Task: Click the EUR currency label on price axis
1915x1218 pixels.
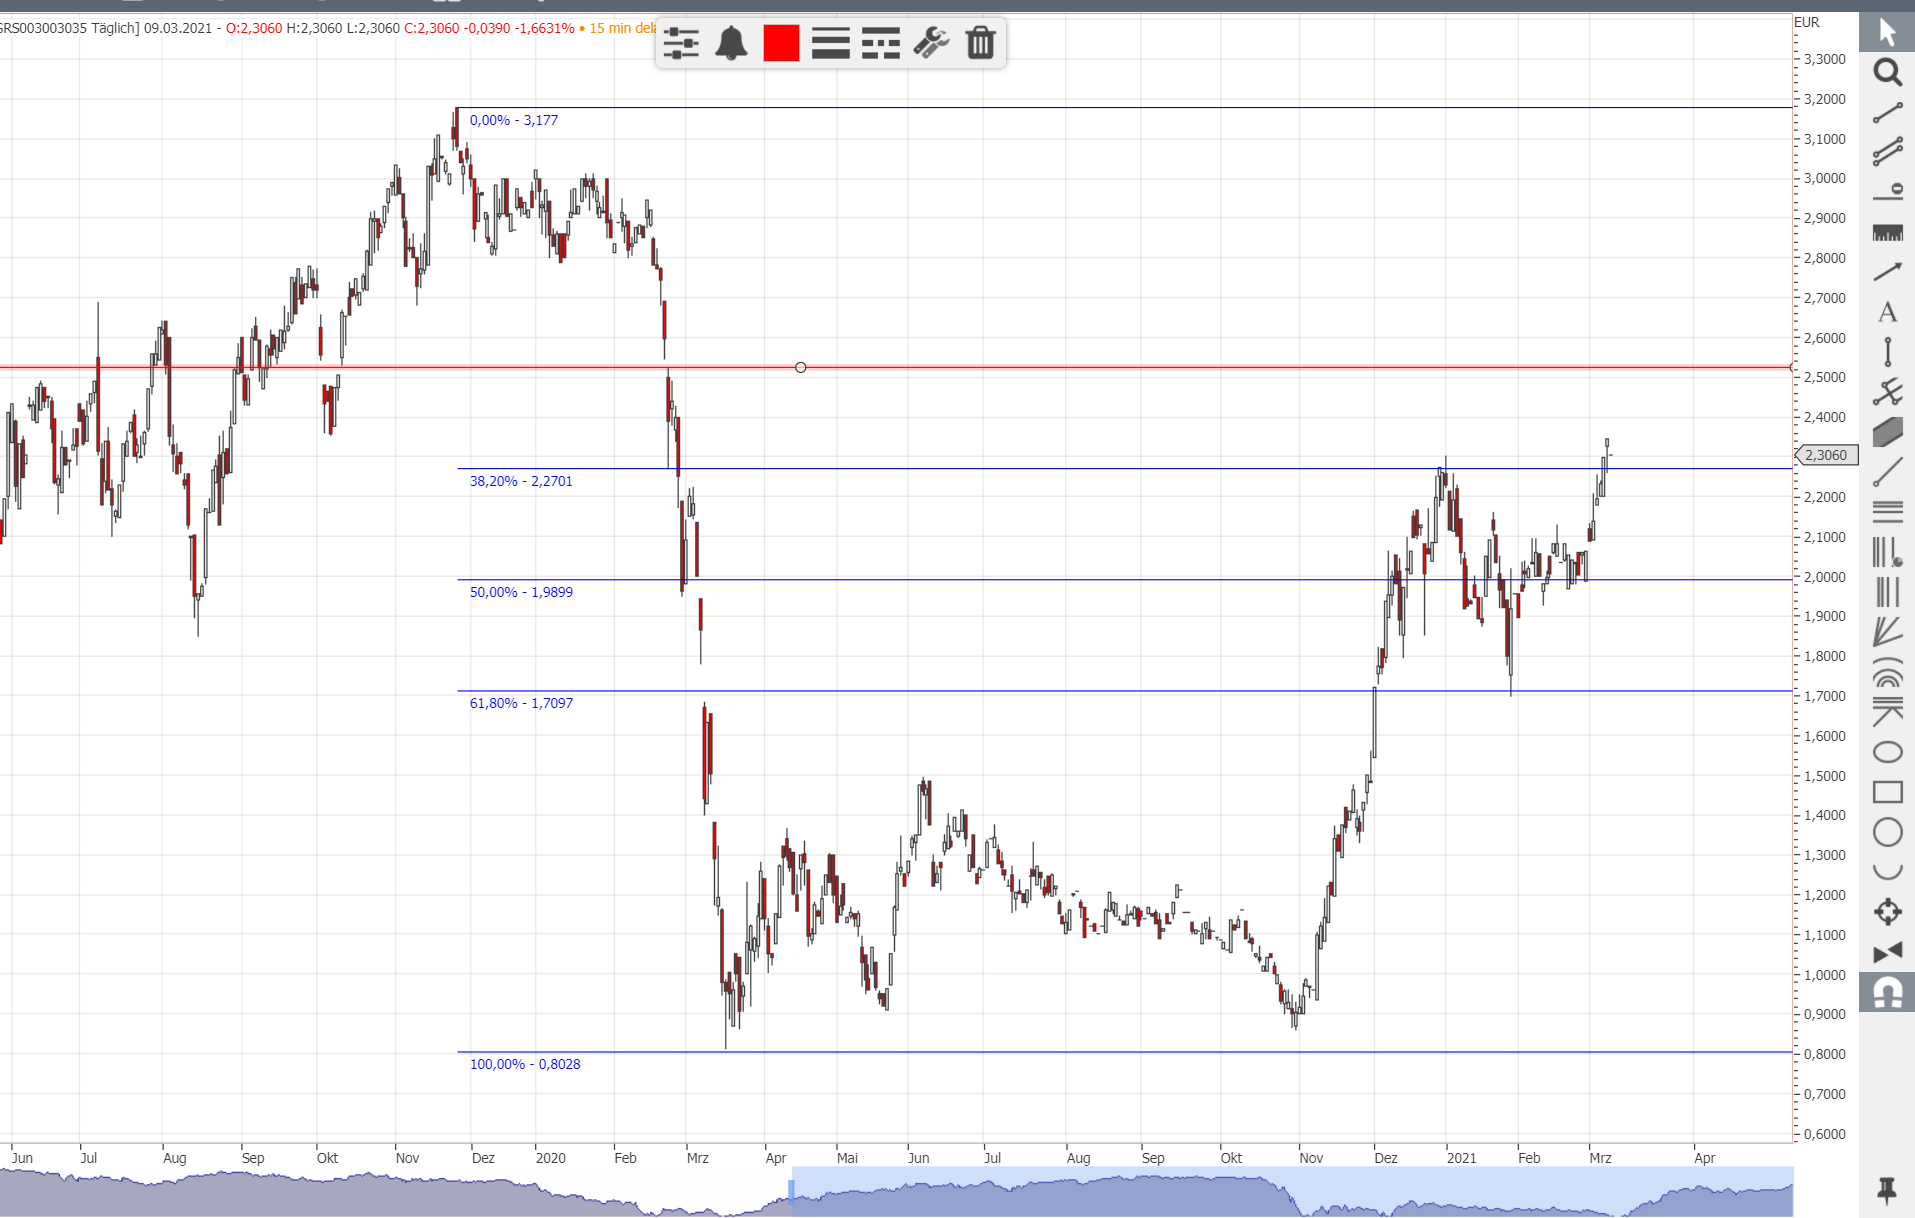Action: point(1807,22)
